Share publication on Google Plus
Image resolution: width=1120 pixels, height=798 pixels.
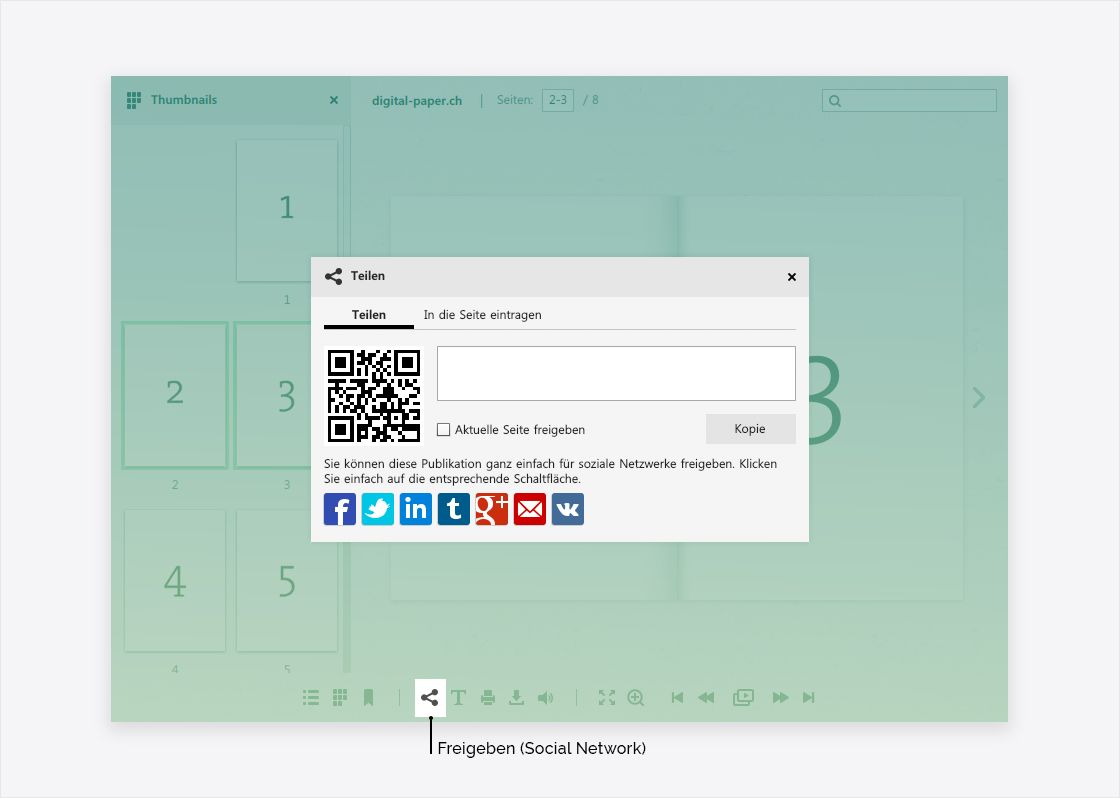click(x=492, y=509)
